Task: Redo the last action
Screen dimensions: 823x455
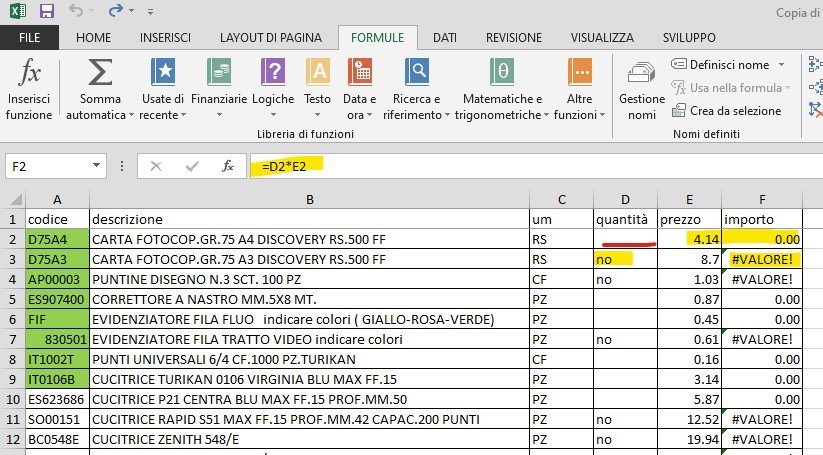Action: [x=115, y=10]
